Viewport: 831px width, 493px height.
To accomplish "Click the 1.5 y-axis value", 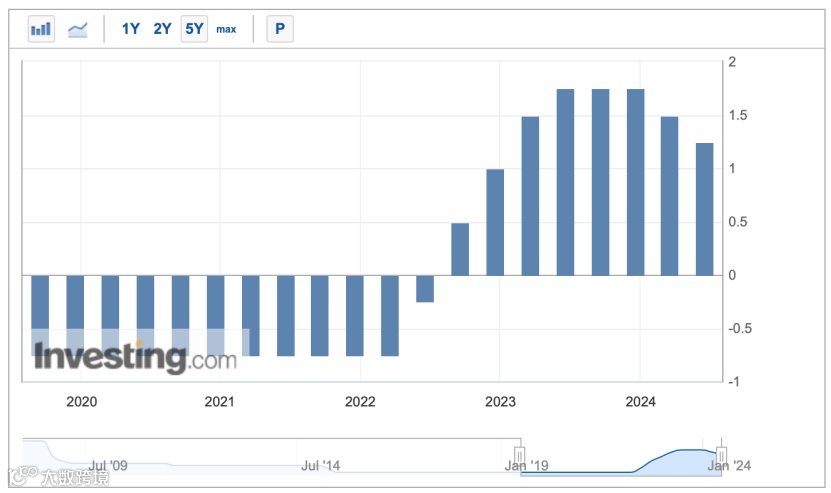I will click(738, 115).
